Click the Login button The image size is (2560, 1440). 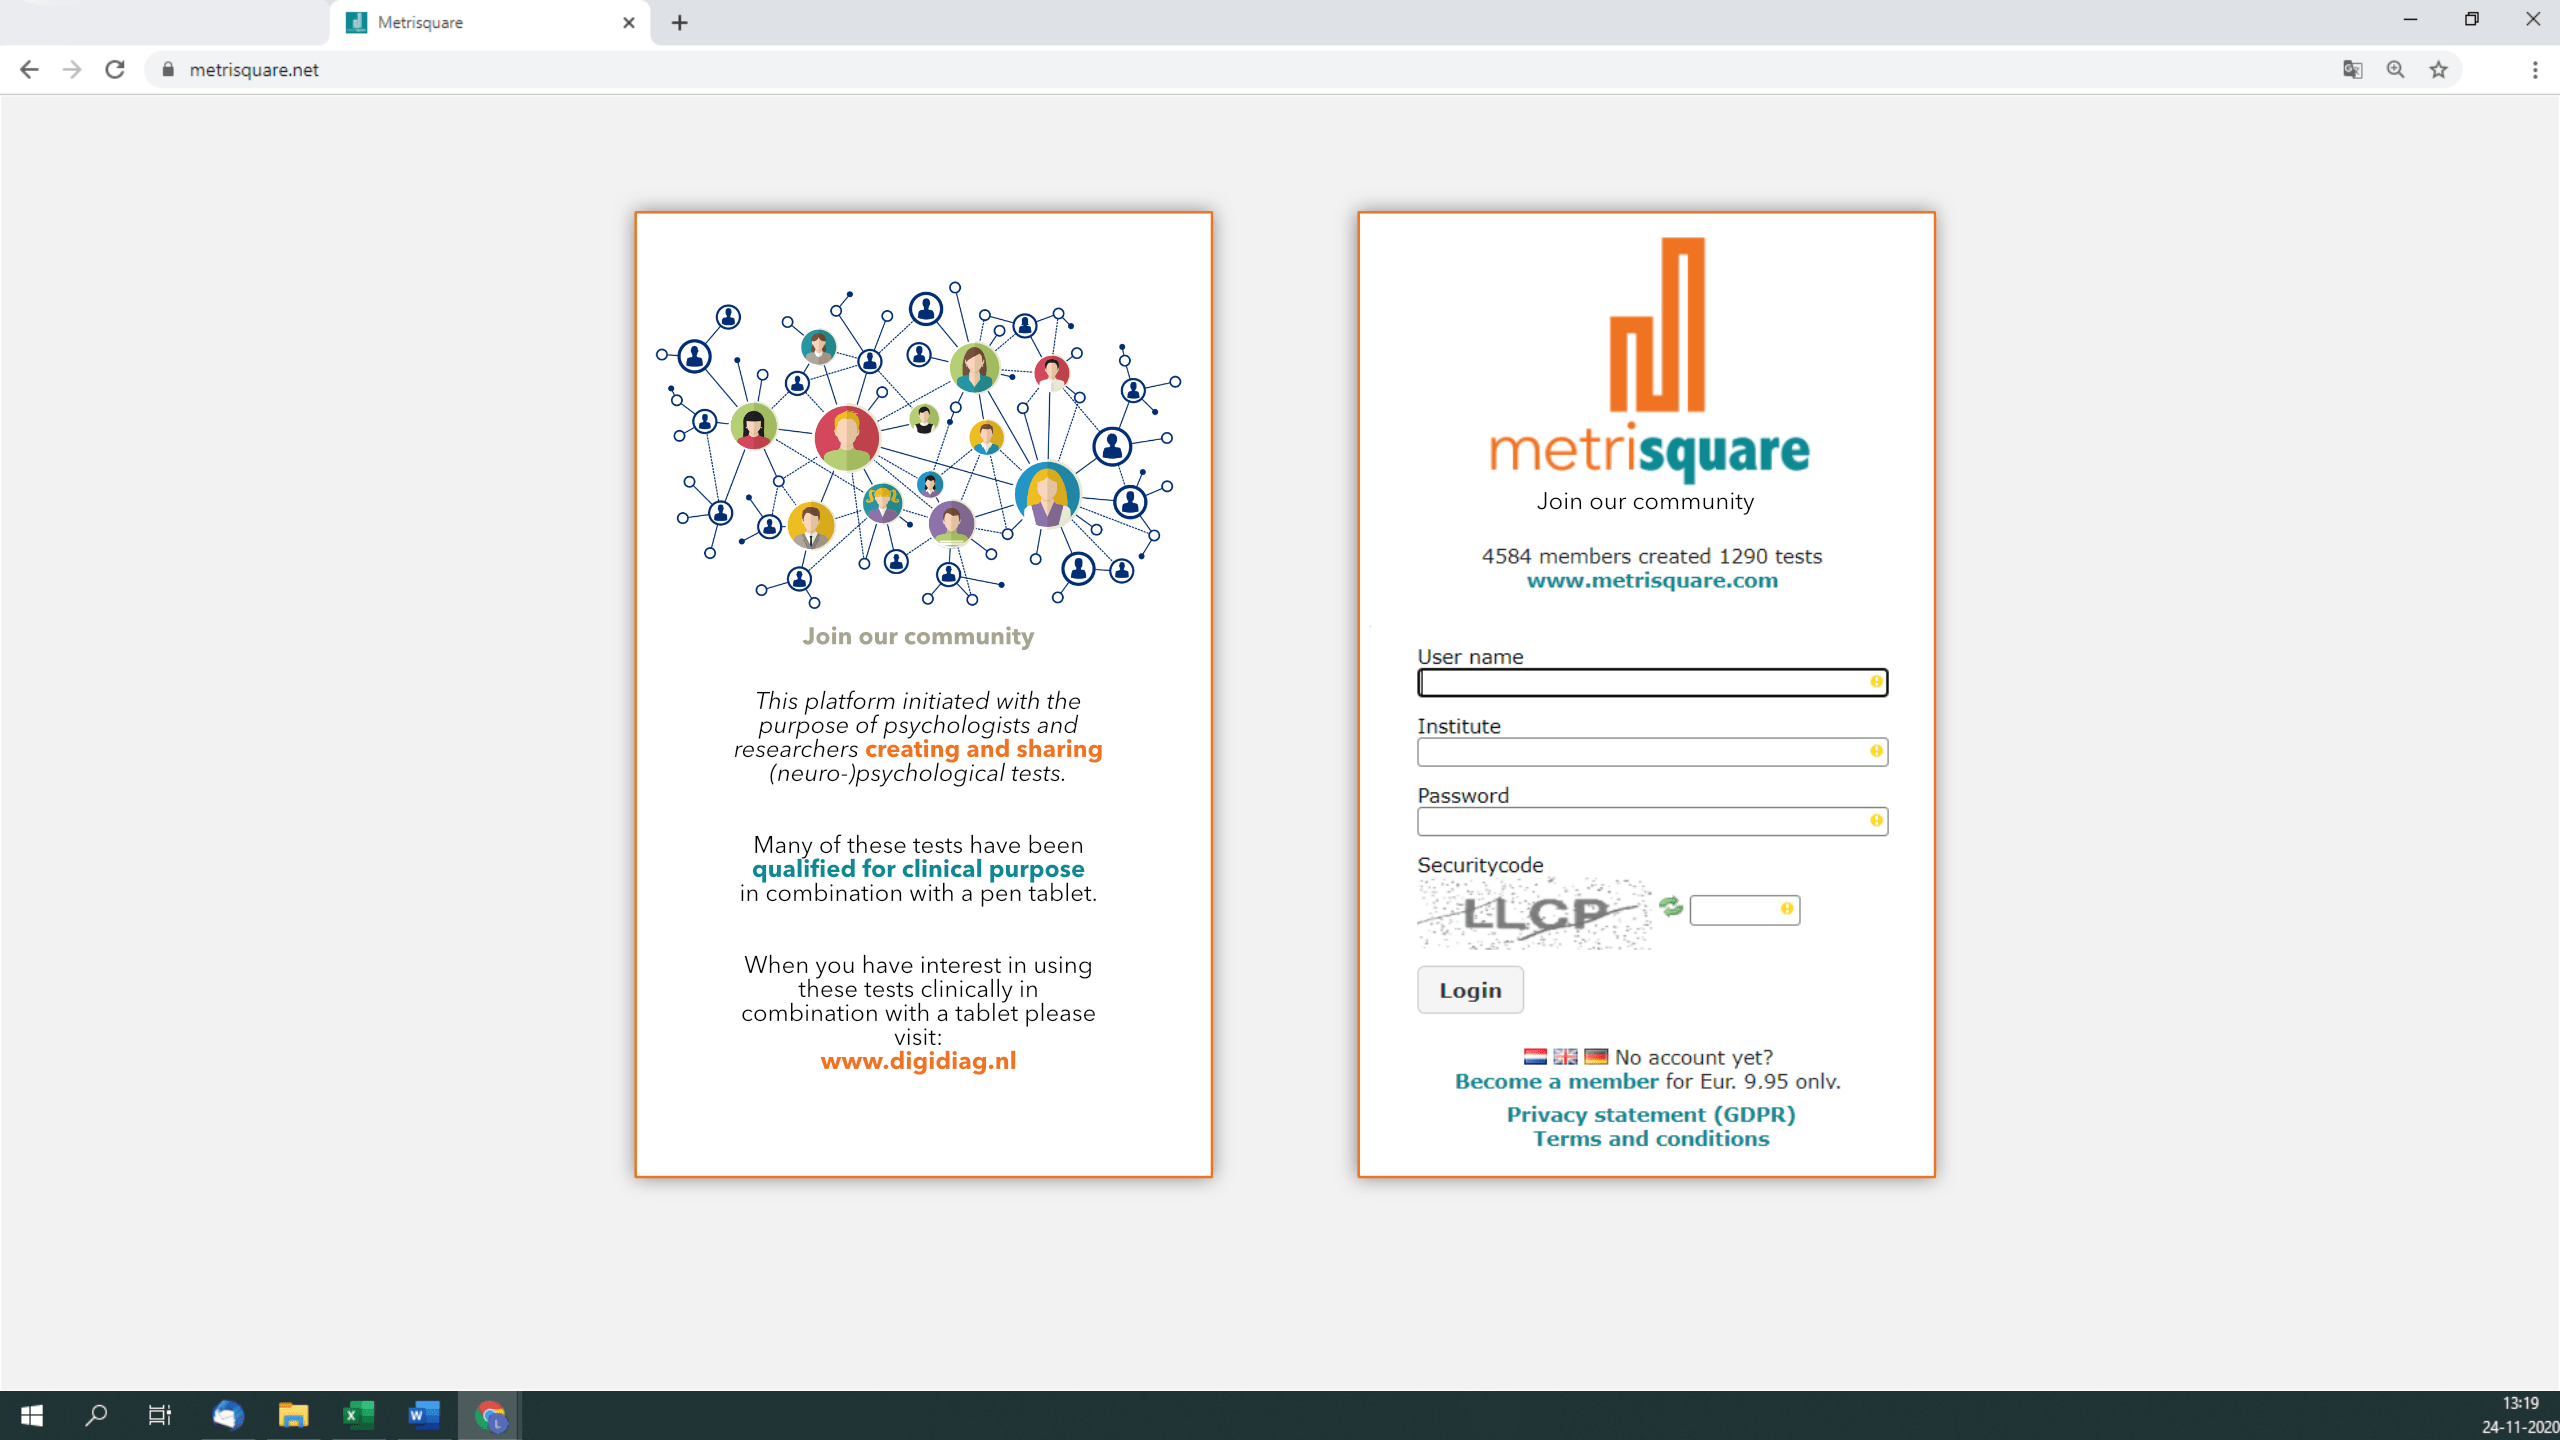(1470, 989)
